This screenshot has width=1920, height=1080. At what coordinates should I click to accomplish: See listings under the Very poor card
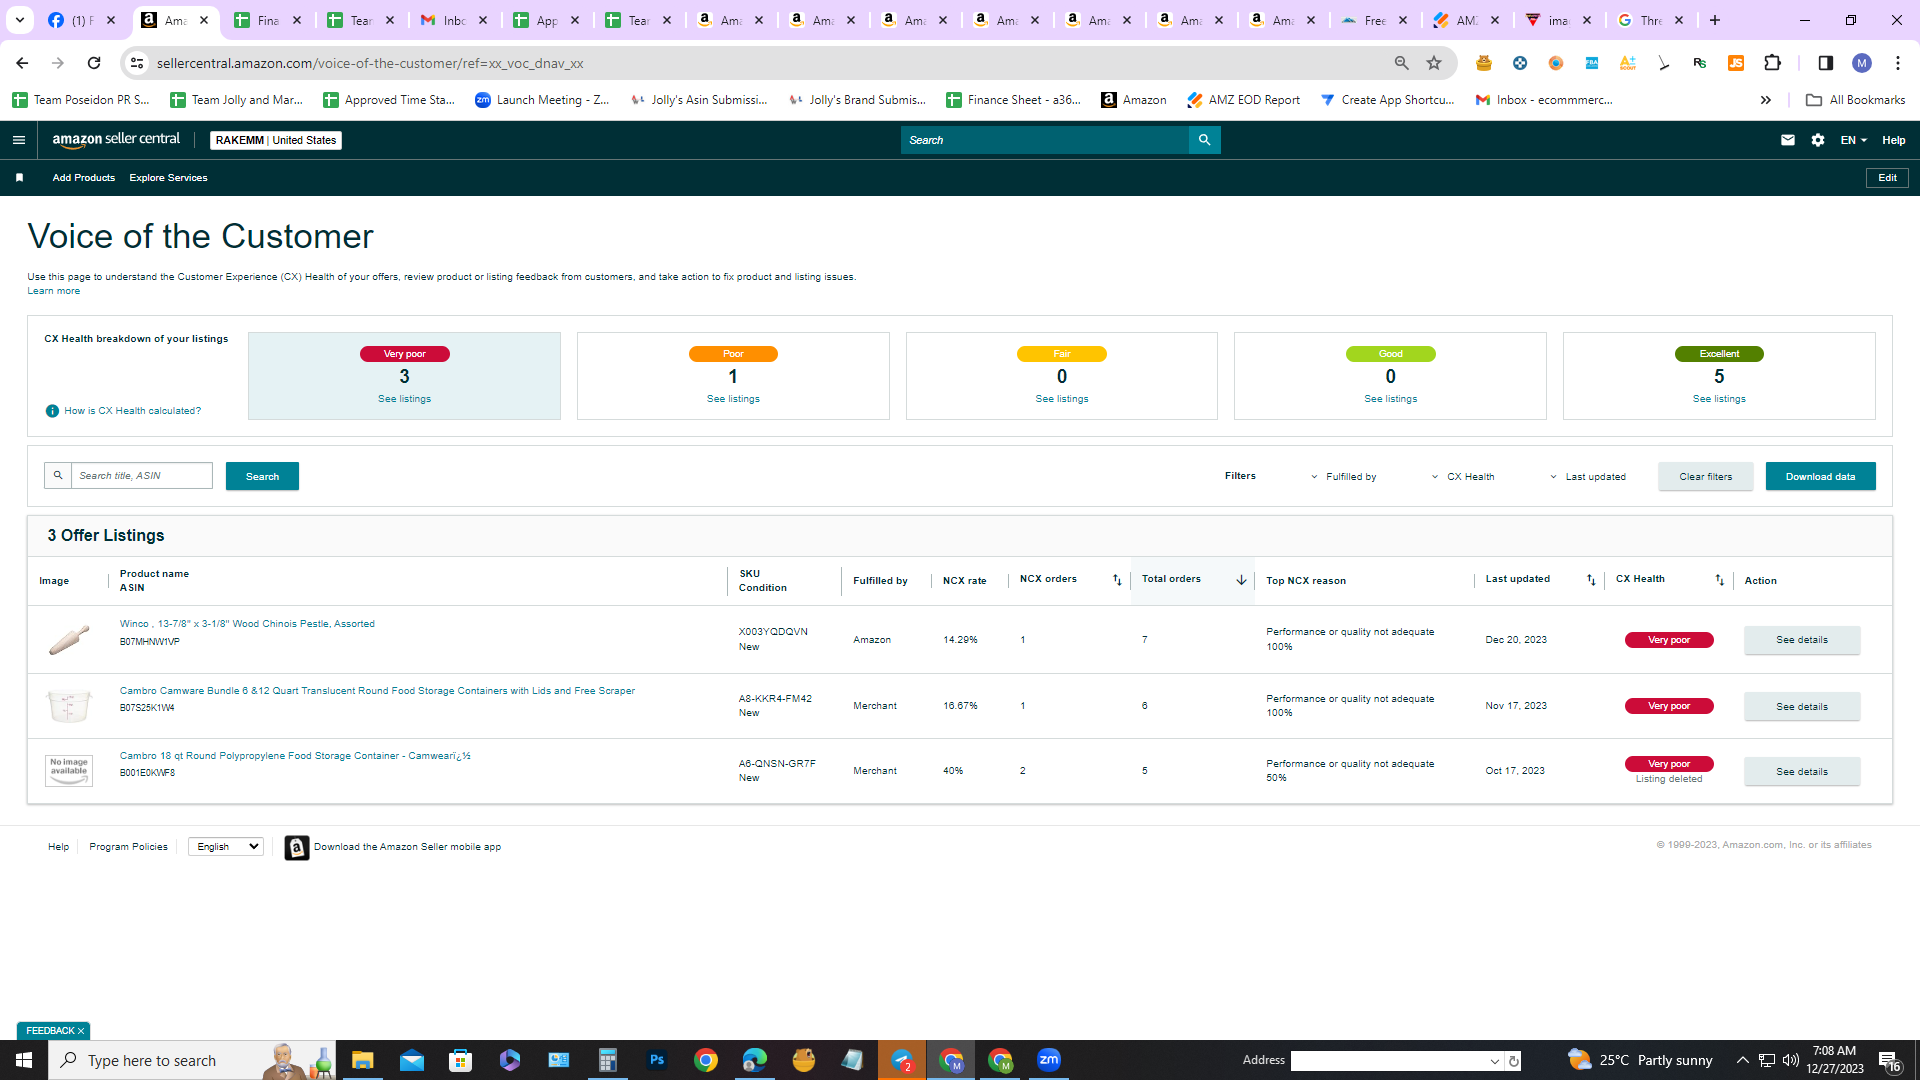point(404,399)
